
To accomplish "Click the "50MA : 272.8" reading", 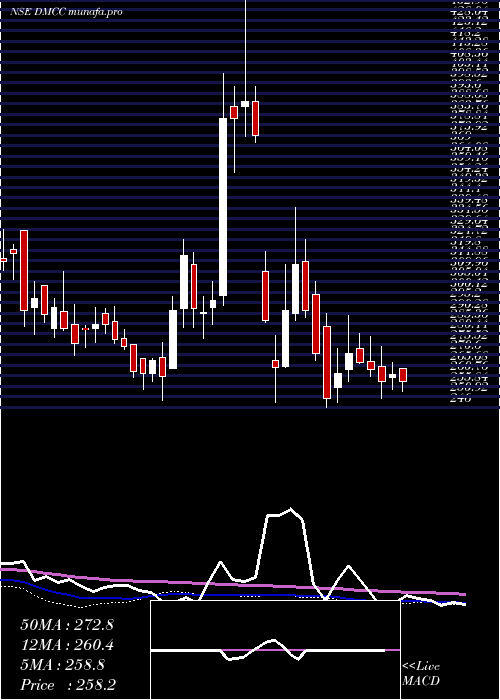I will [67, 625].
